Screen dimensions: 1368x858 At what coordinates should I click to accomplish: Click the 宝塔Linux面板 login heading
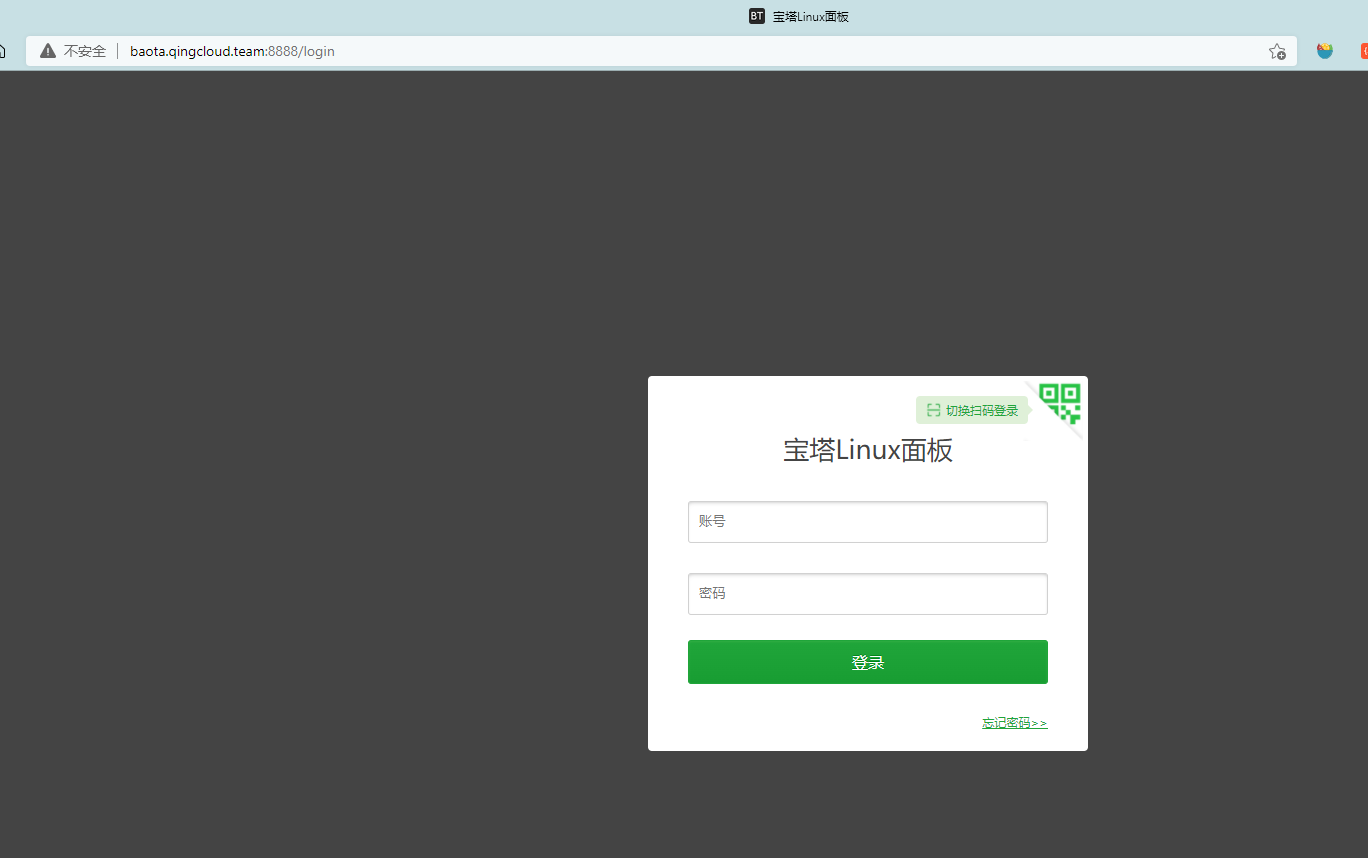(867, 450)
